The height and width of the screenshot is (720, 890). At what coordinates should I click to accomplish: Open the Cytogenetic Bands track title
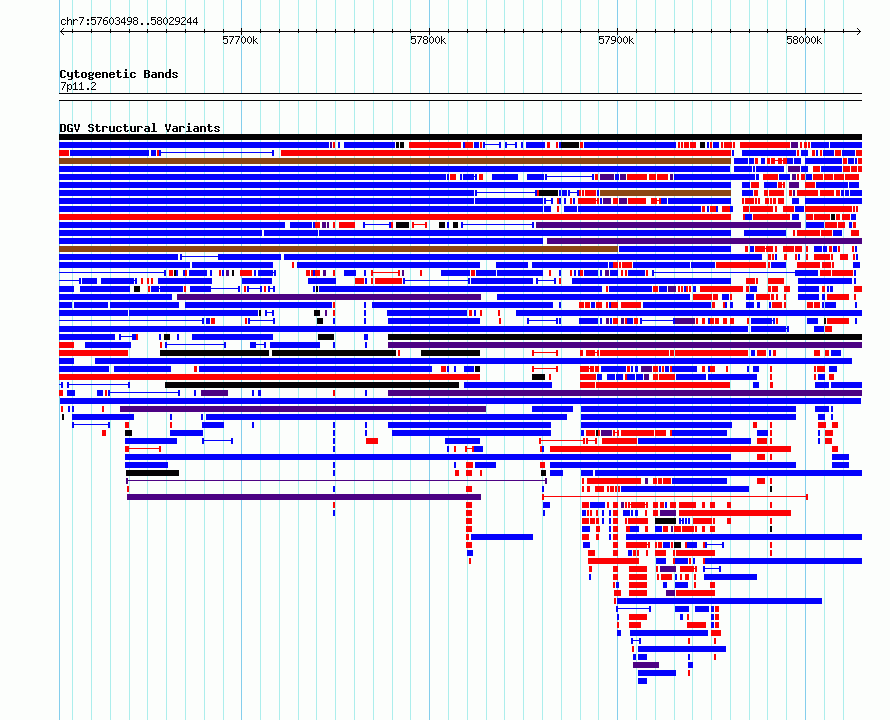[119, 74]
